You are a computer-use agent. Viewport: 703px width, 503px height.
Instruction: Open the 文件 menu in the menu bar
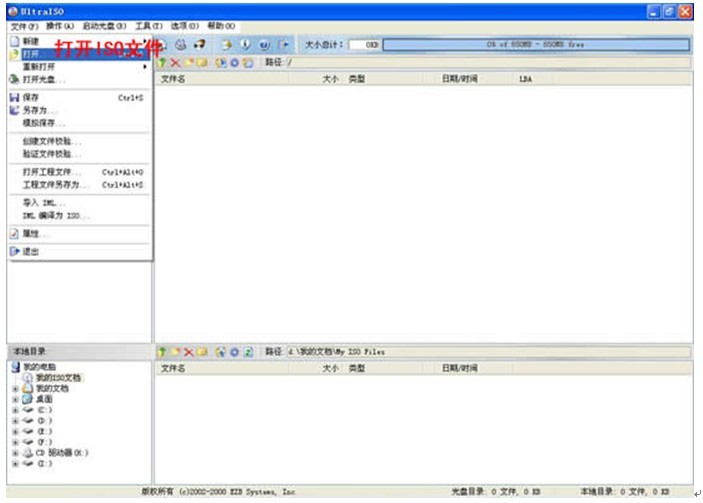tap(25, 26)
